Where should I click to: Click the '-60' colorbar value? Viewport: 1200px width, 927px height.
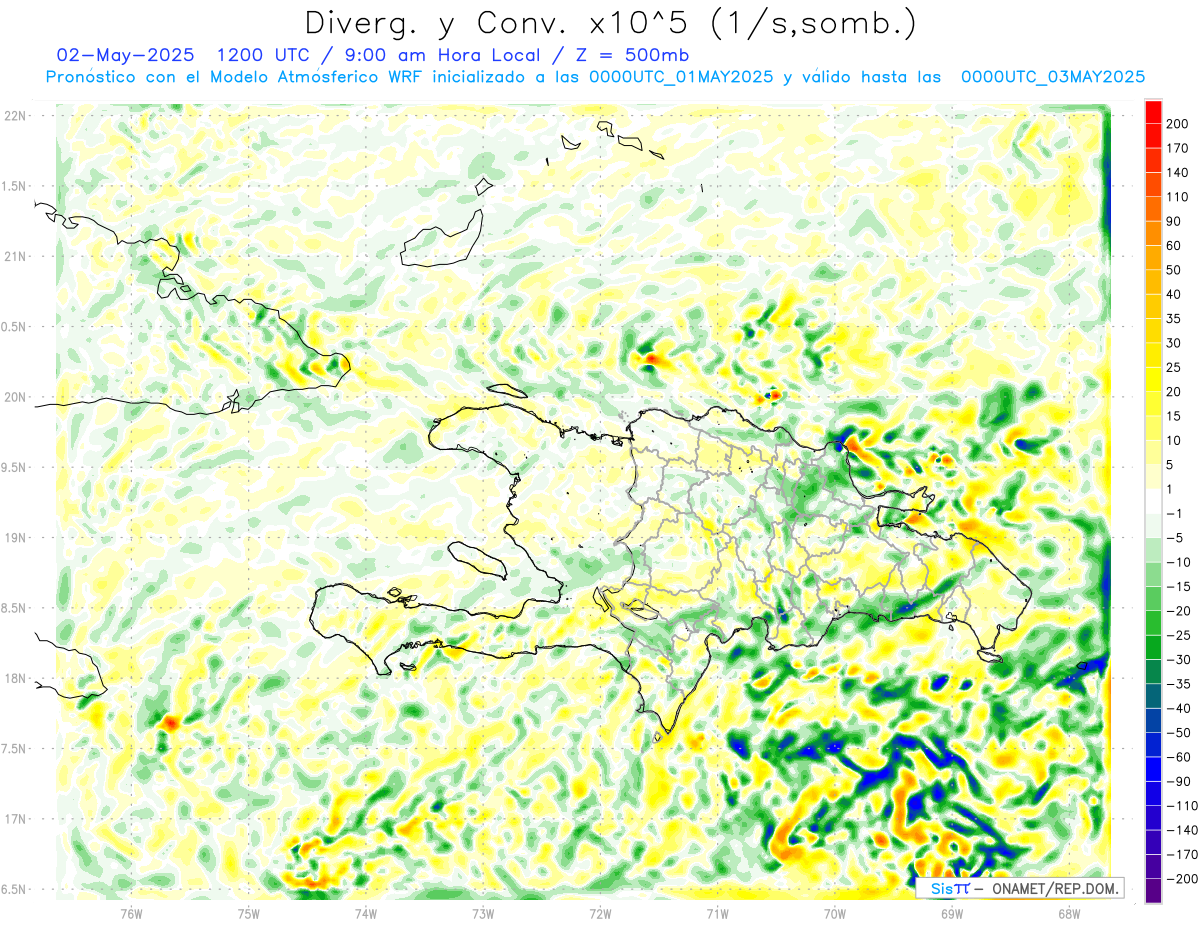pyautogui.click(x=1177, y=757)
